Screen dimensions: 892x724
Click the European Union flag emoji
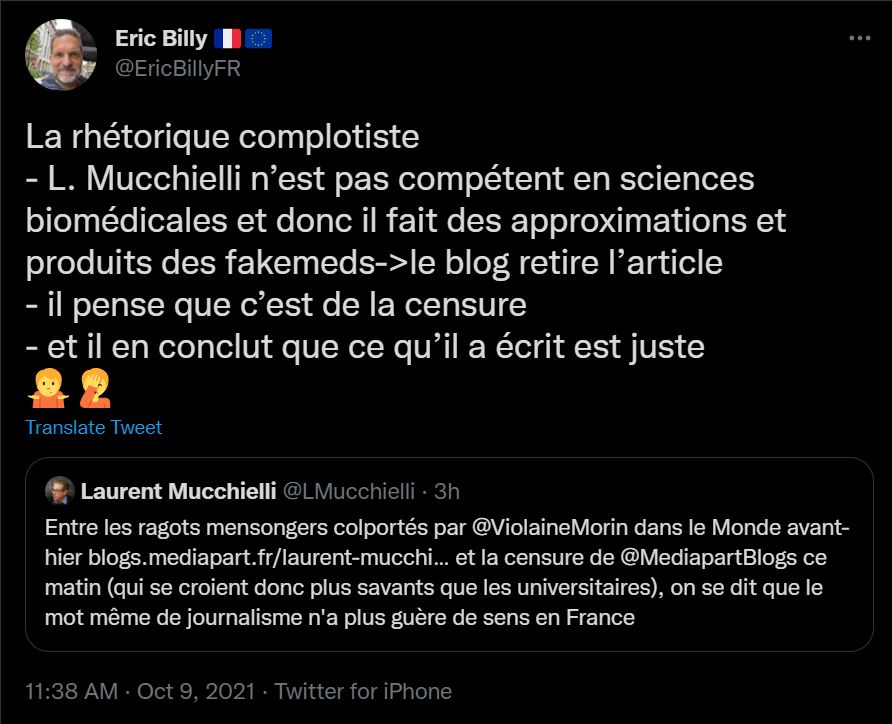(x=259, y=39)
